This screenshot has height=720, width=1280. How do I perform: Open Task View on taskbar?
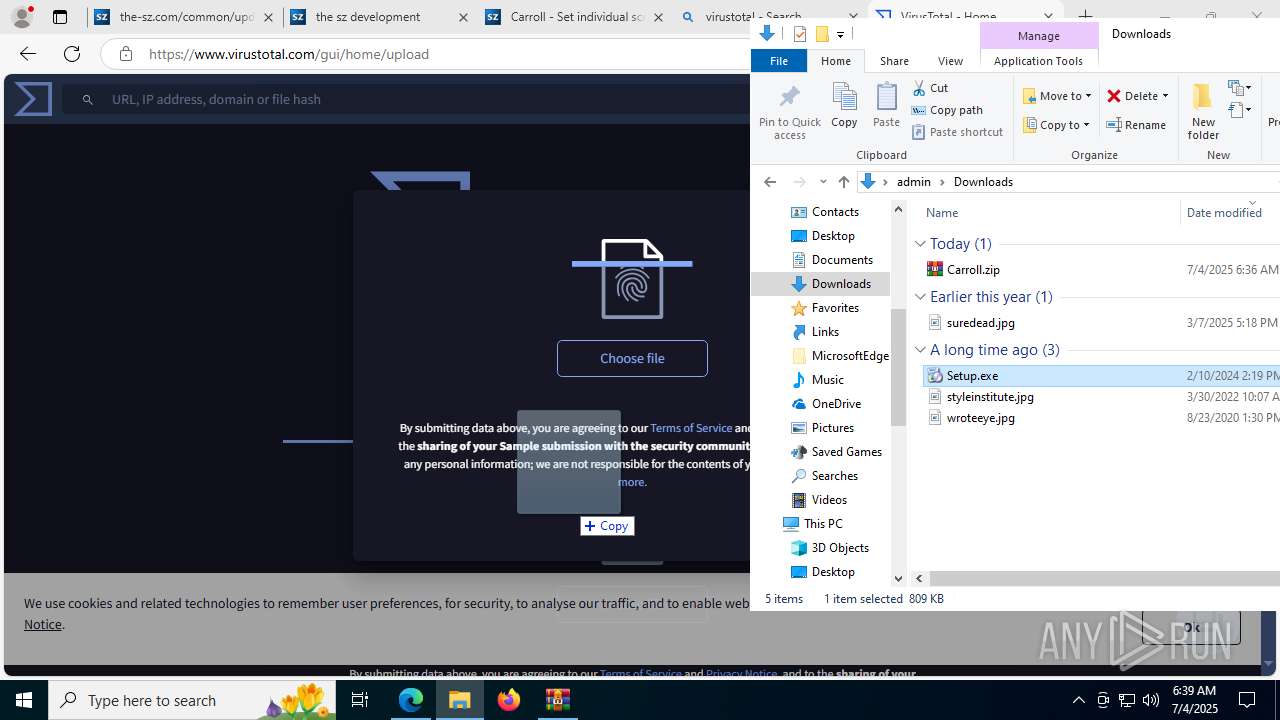pos(360,700)
